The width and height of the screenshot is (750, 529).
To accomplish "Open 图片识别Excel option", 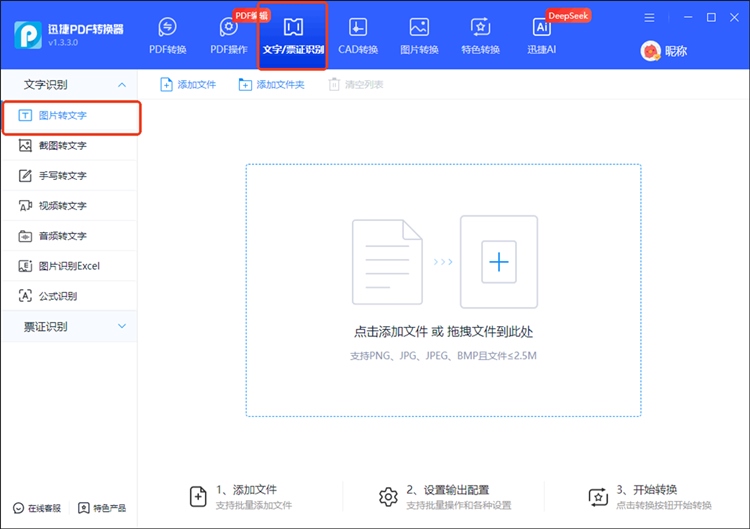I will (x=69, y=266).
